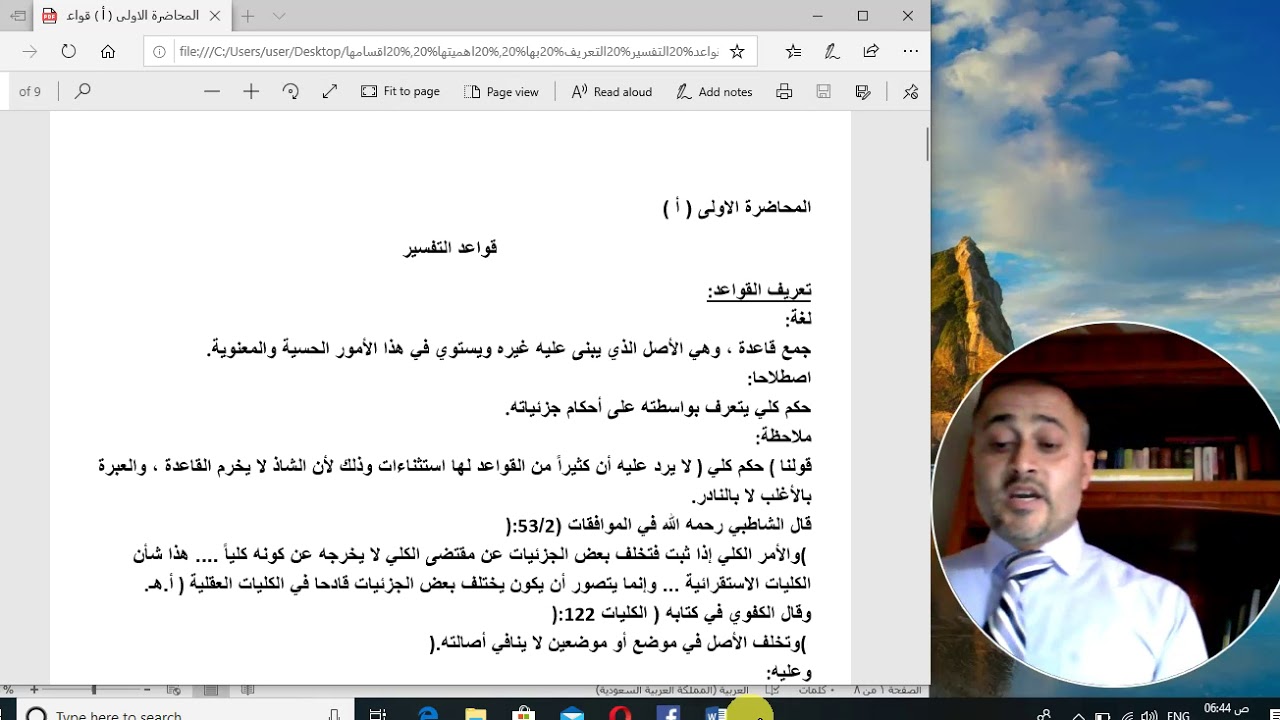Expand the tab preview chevron
1280x720 pixels.
click(279, 16)
